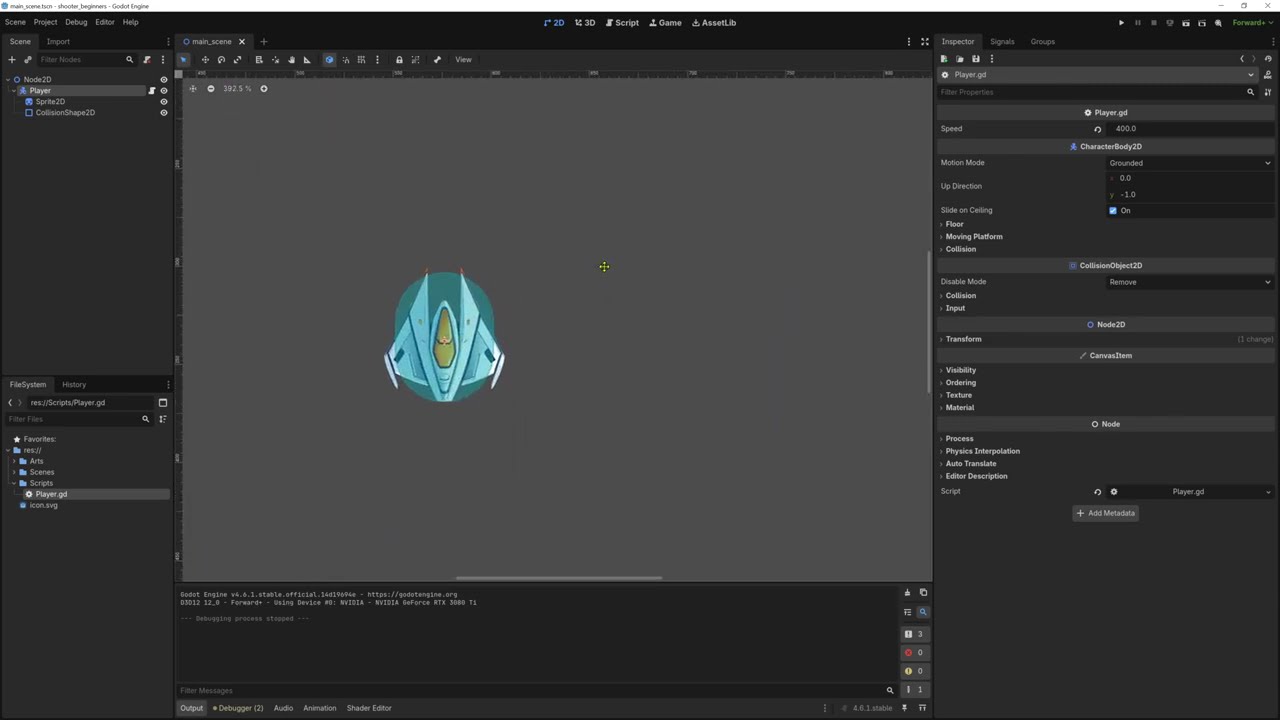This screenshot has width=1280, height=720.
Task: Open the Shader Editor panel
Action: click(x=369, y=708)
